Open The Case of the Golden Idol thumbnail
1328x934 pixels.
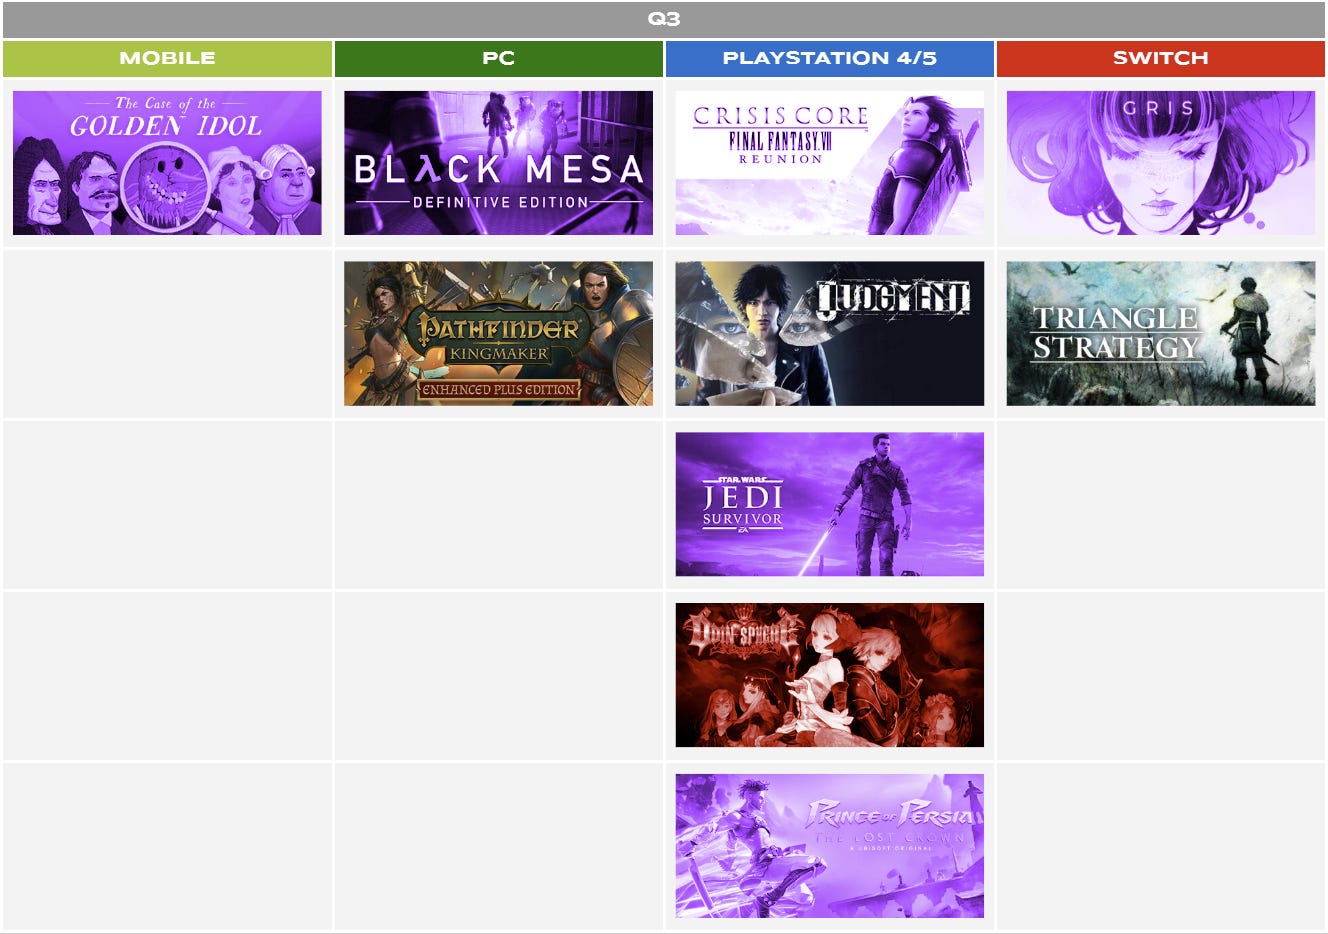167,163
